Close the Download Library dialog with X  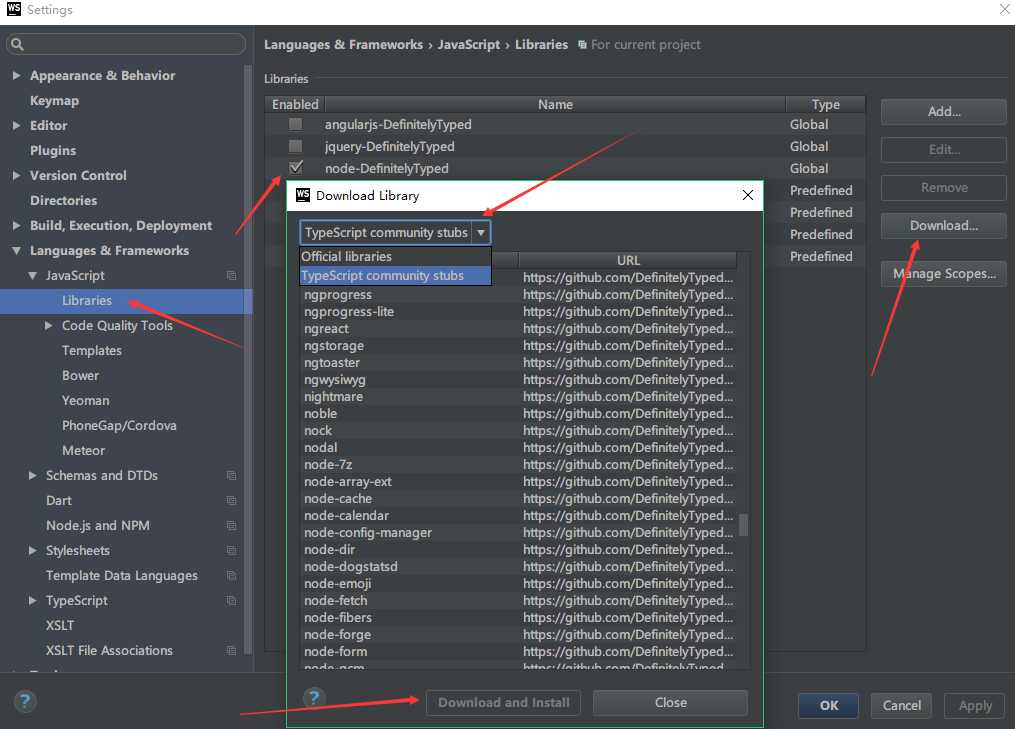point(748,195)
